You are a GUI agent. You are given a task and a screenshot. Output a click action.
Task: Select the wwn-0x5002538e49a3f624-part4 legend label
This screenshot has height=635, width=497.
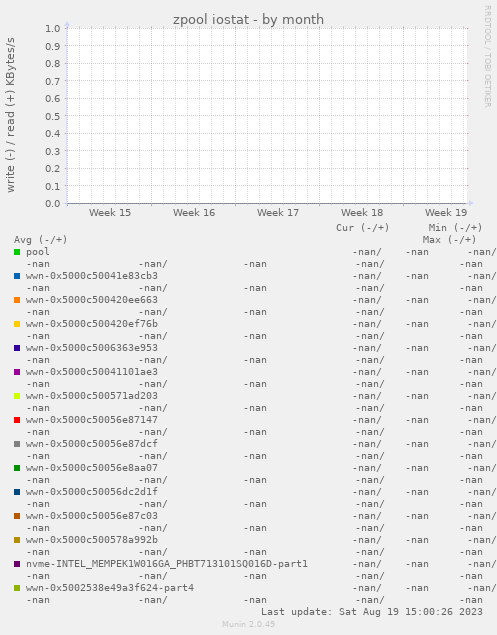click(x=110, y=588)
